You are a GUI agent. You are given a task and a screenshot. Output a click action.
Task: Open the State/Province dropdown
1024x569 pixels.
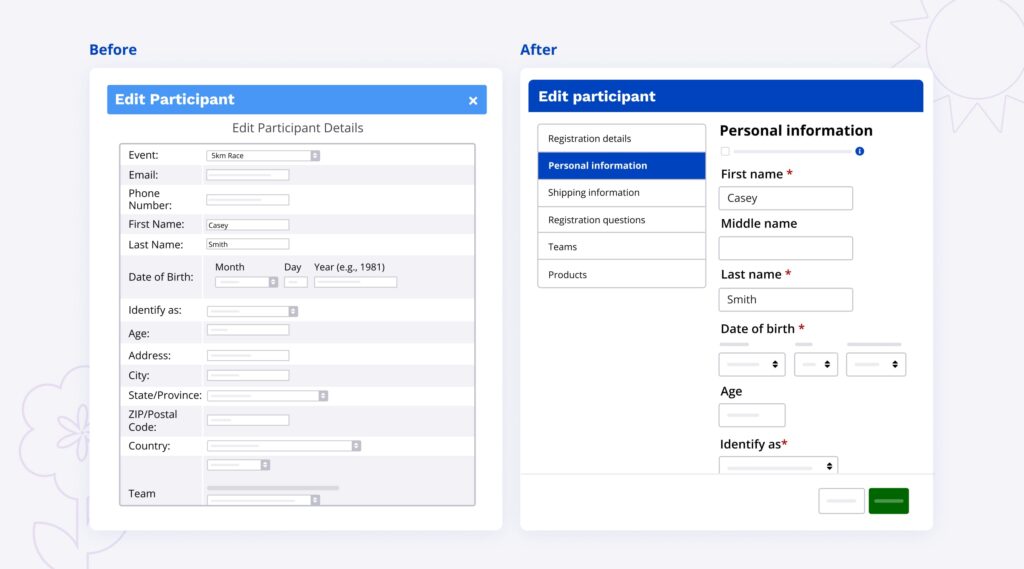(267, 396)
